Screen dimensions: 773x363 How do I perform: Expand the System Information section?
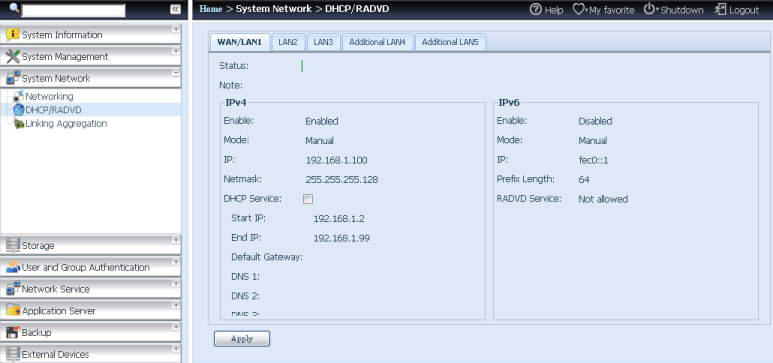[x=176, y=30]
